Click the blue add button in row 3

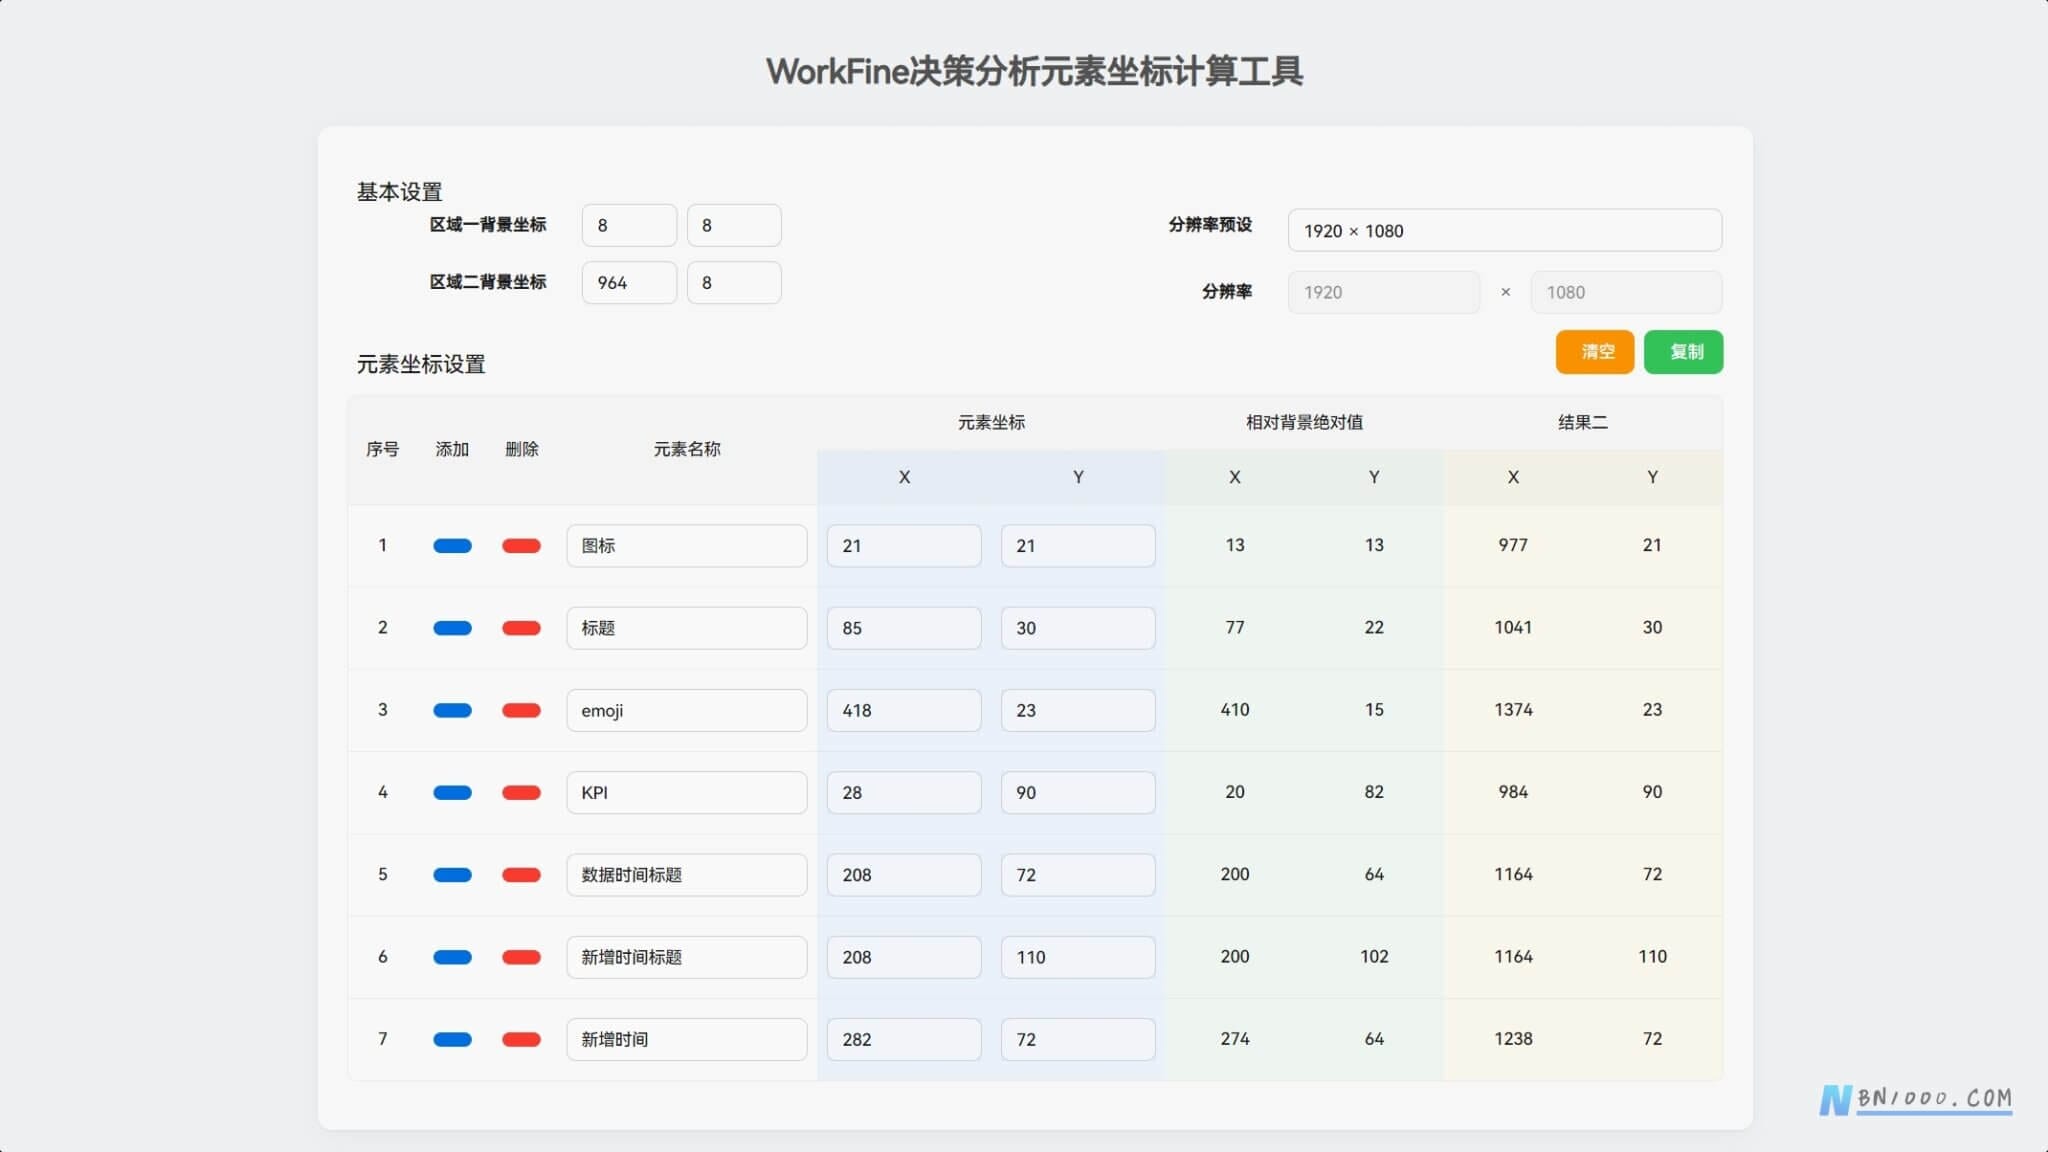452,710
